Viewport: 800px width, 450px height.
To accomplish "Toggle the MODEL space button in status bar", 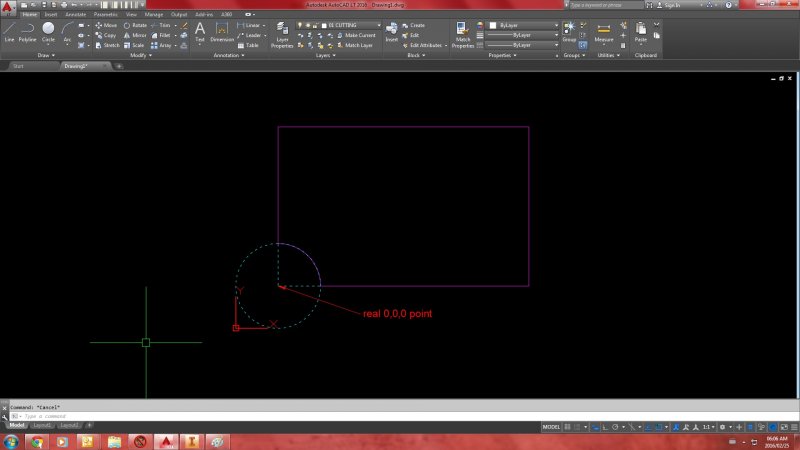I will click(551, 427).
